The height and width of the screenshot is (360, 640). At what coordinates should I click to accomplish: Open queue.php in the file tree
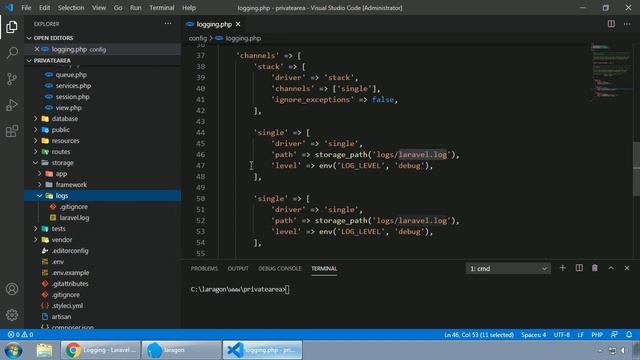coord(71,75)
